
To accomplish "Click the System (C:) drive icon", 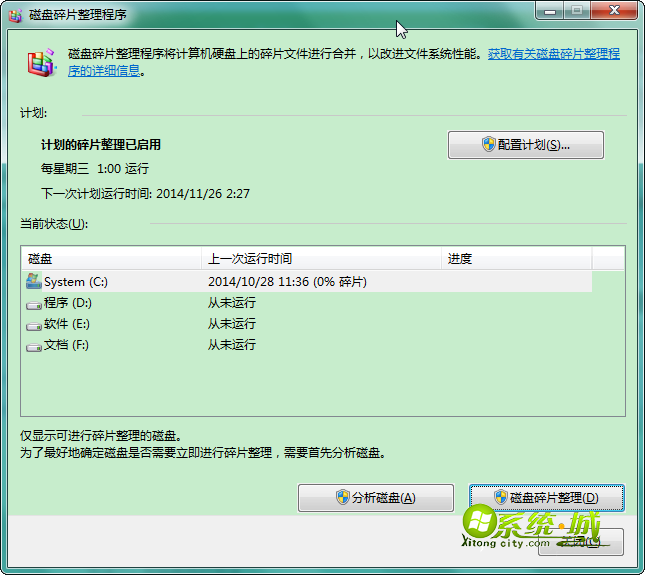I will click(34, 281).
